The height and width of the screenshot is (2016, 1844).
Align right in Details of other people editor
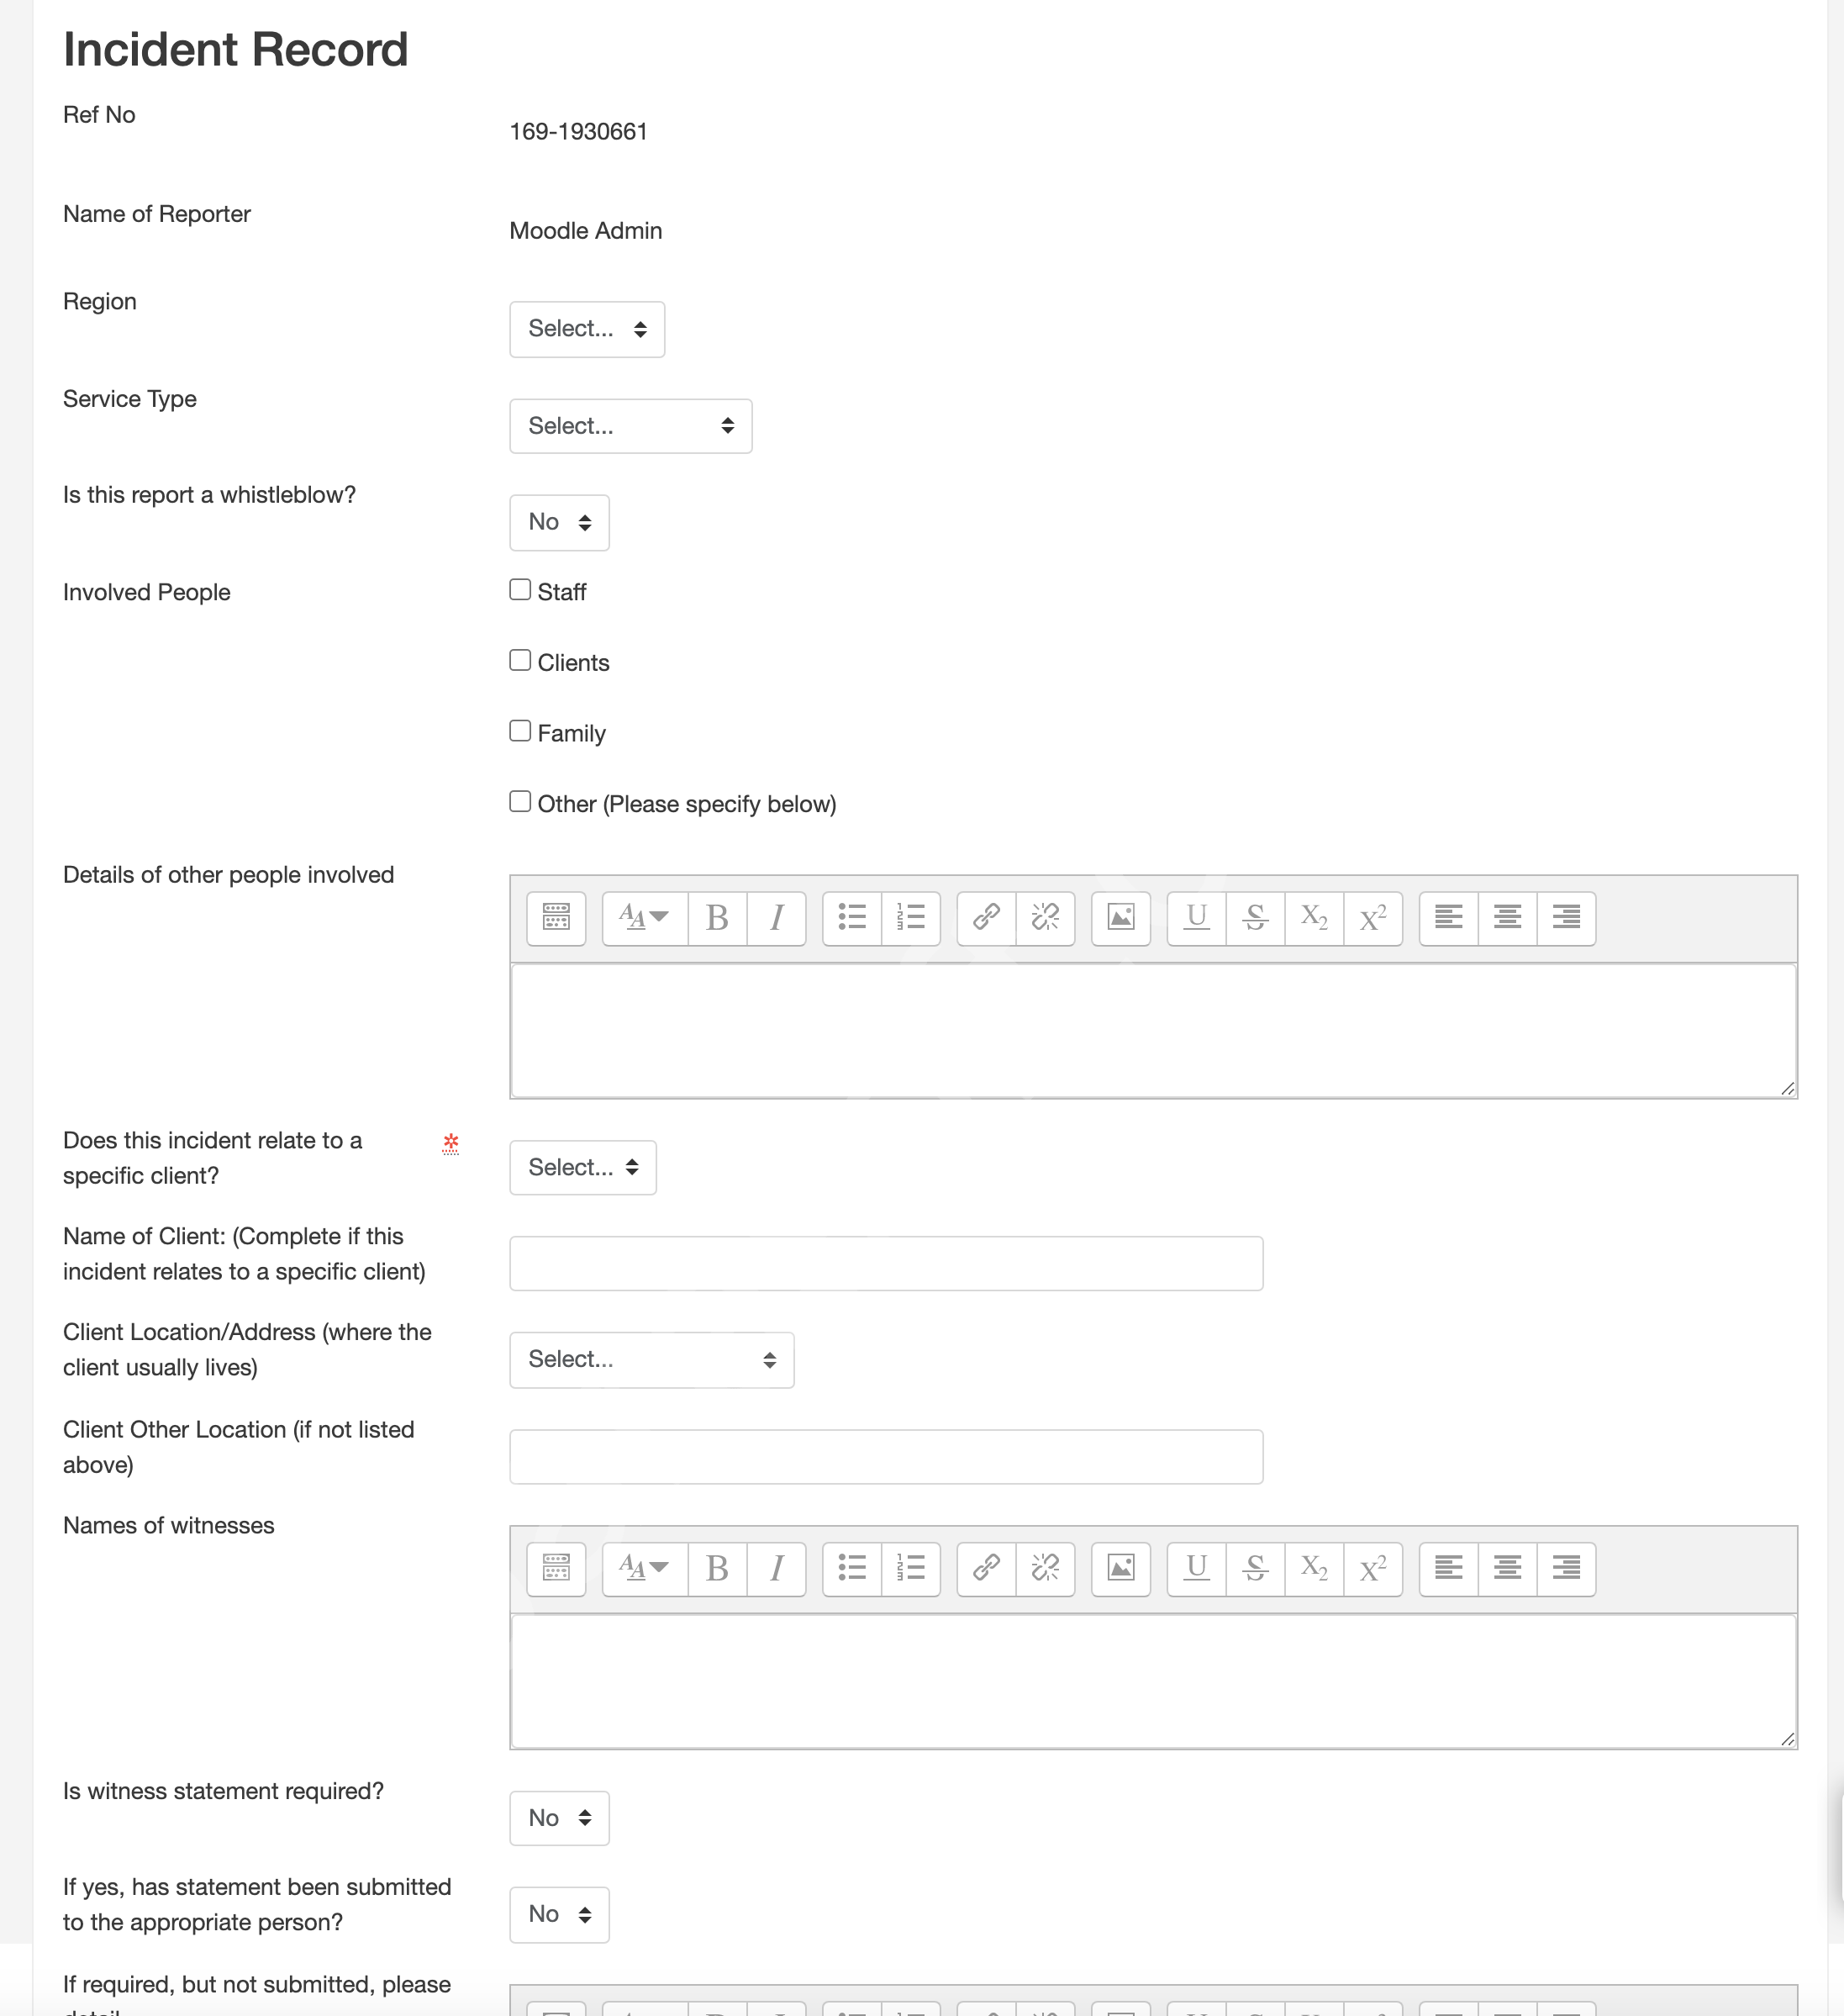1566,918
